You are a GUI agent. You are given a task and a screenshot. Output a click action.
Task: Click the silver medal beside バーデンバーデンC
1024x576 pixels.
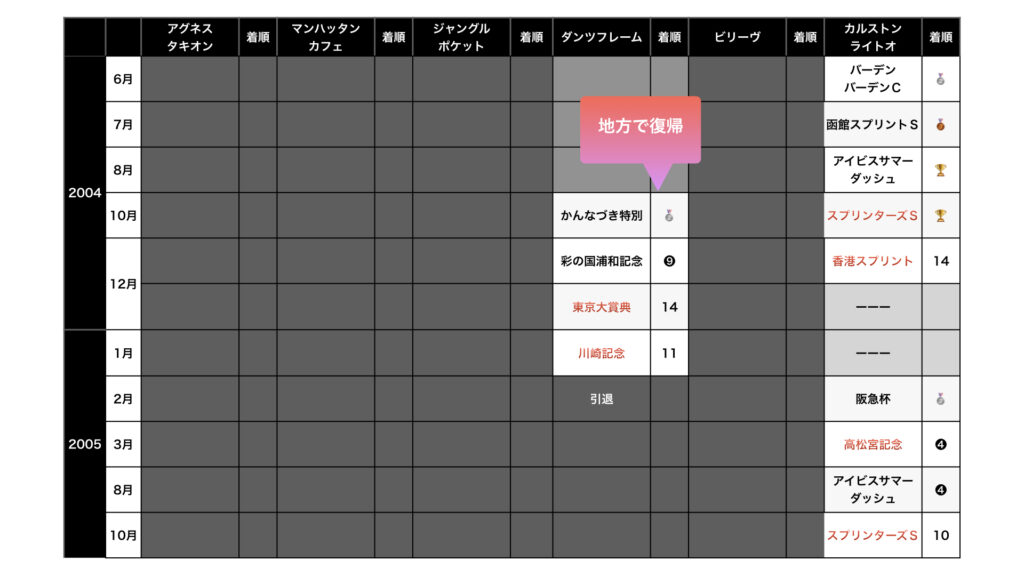click(940, 79)
